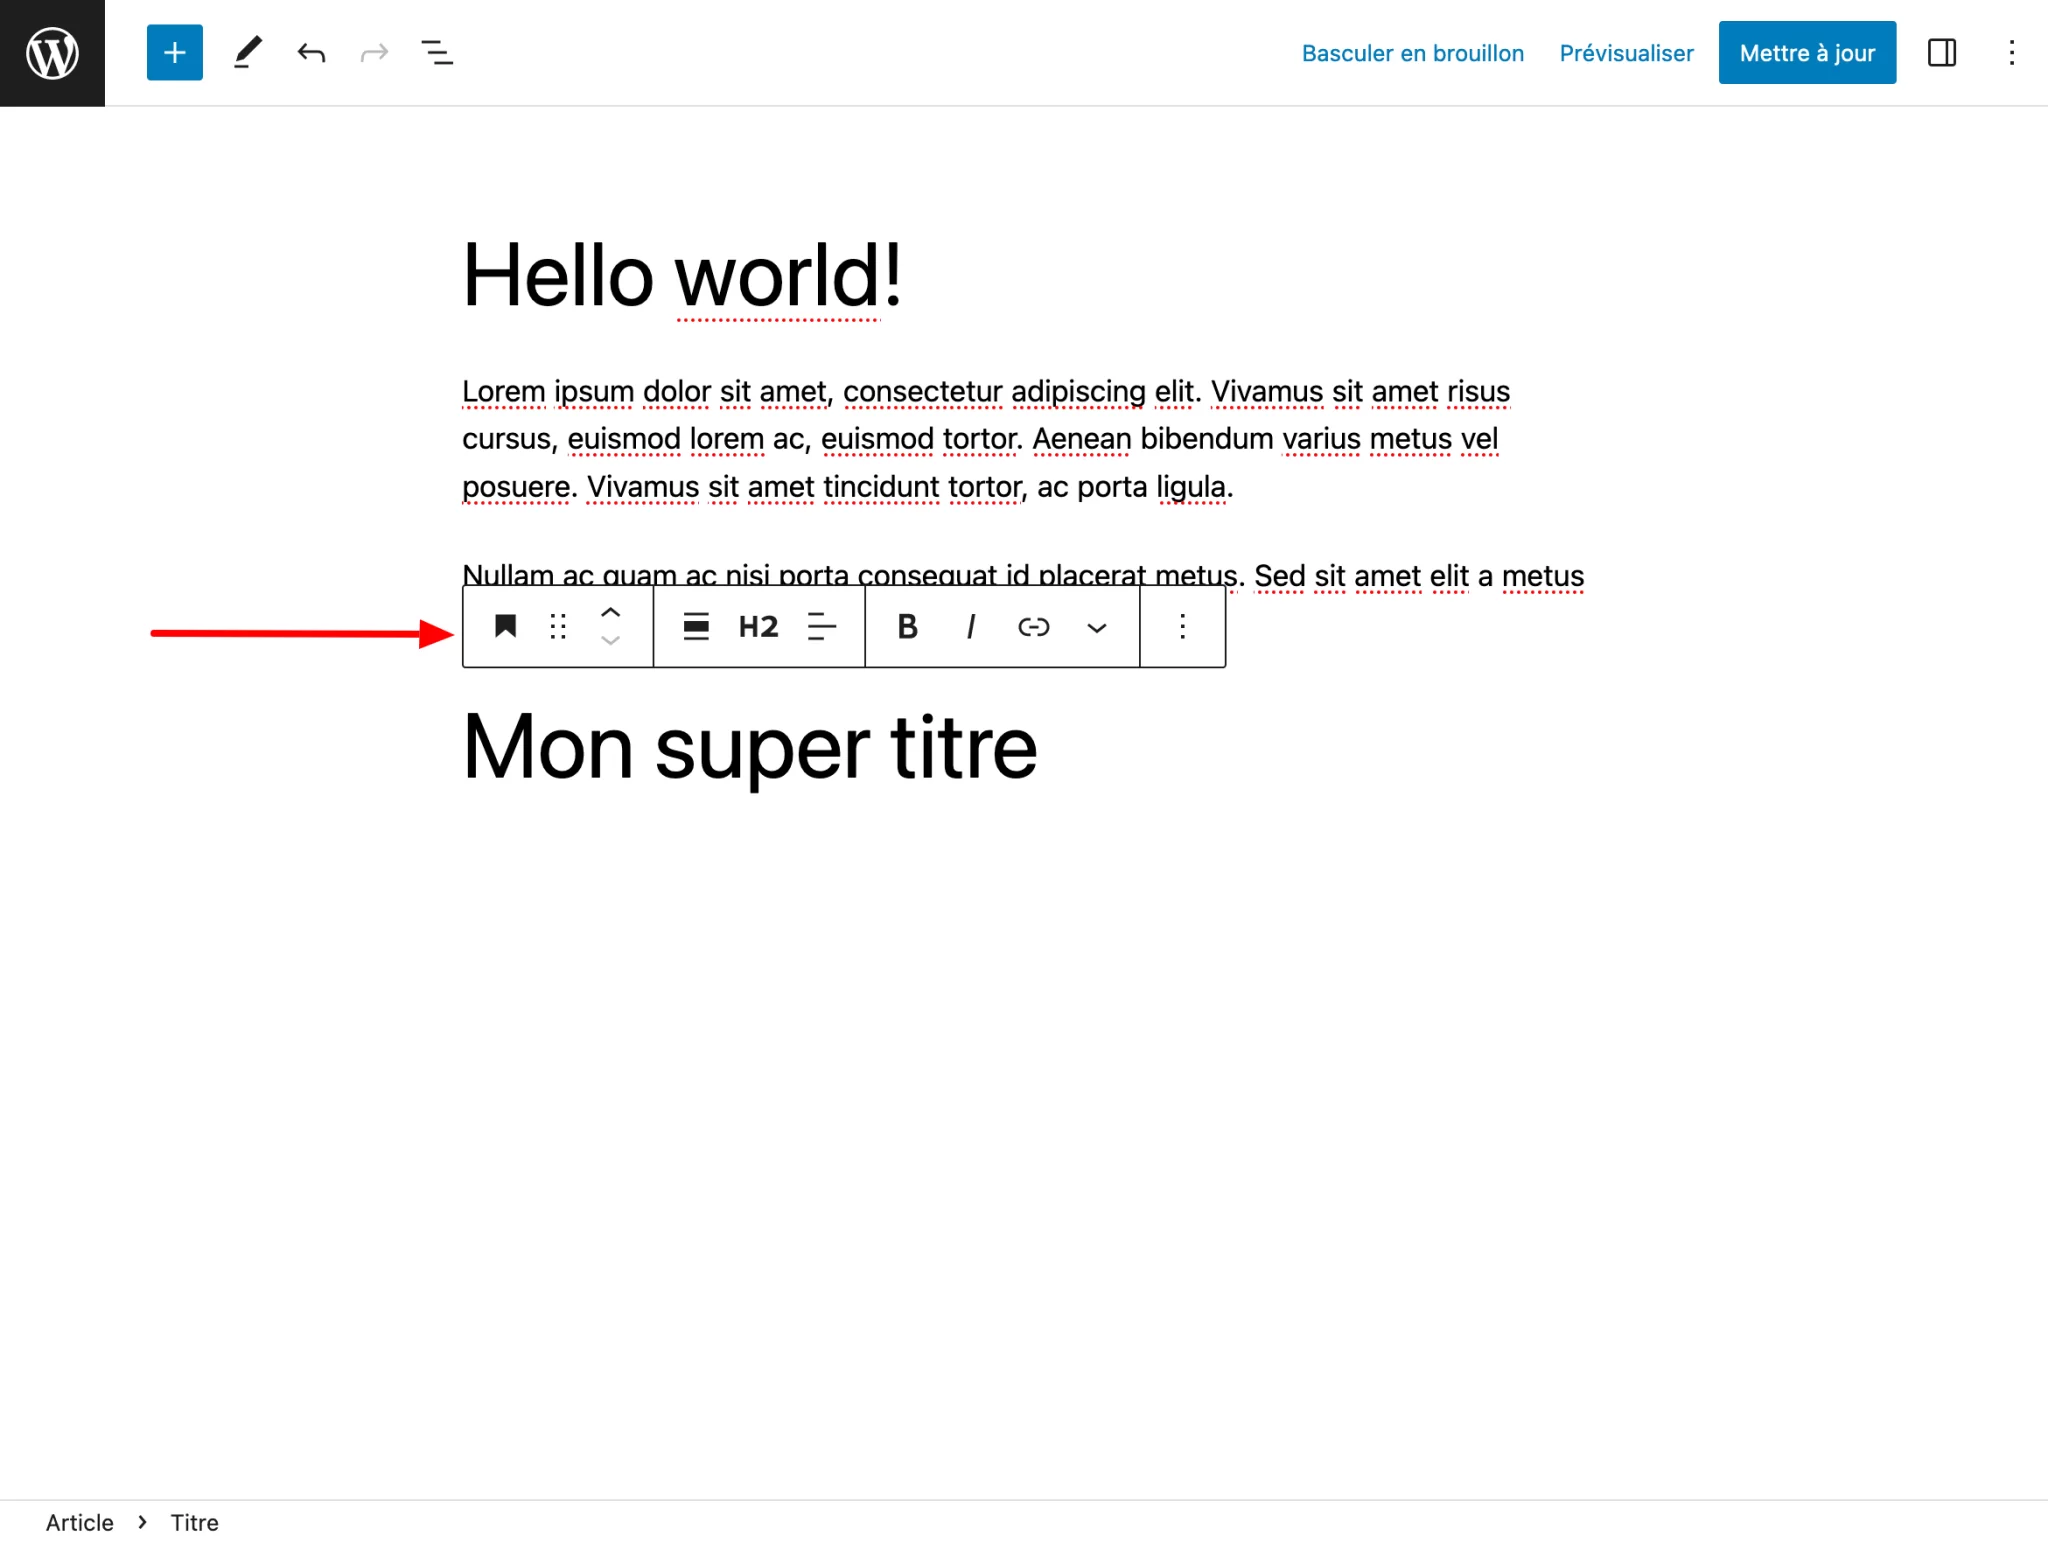Open the text alignment dropdown

coord(821,627)
